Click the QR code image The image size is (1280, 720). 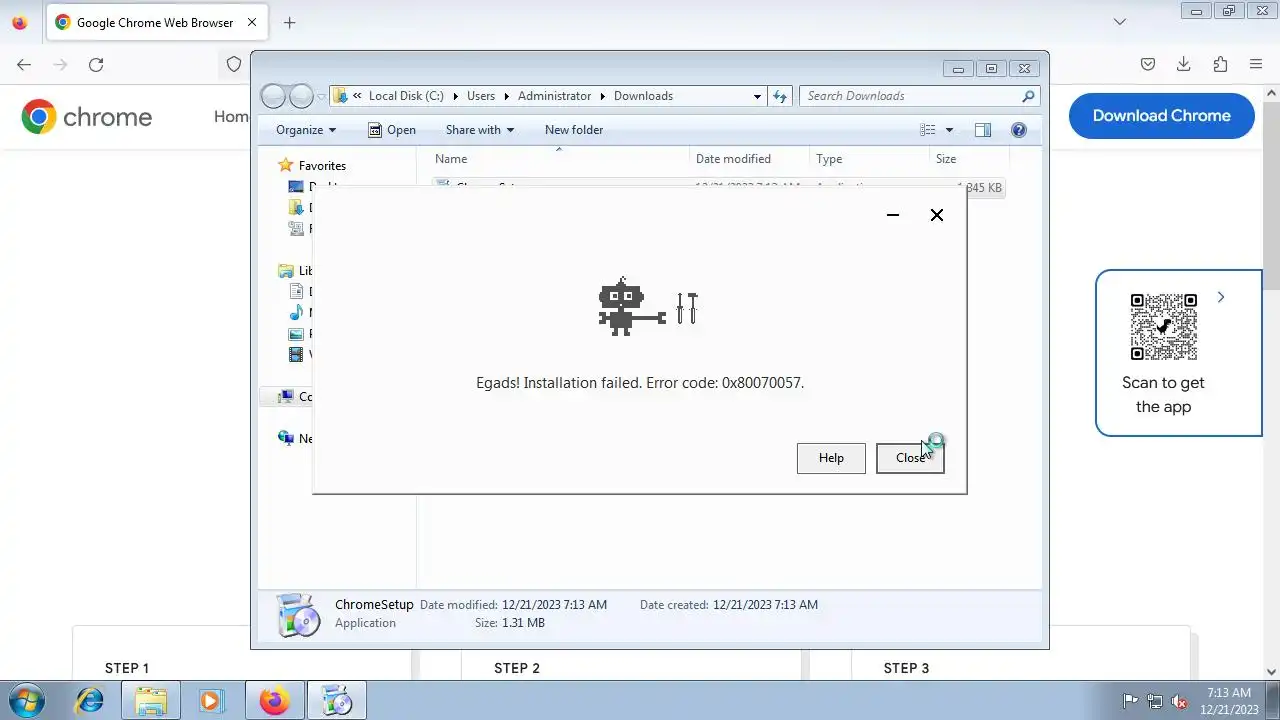click(x=1164, y=327)
